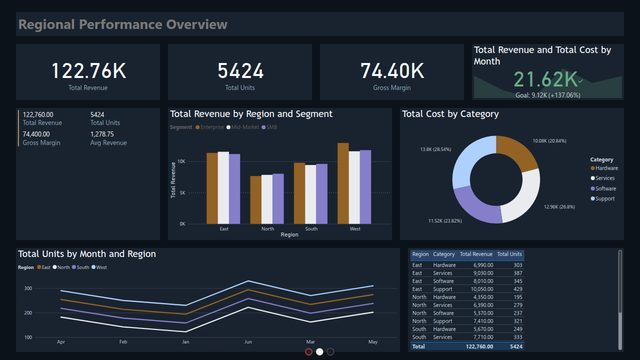Screen dimensions: 640x360
Task: Select Software in the Category legend
Action: [x=603, y=189]
